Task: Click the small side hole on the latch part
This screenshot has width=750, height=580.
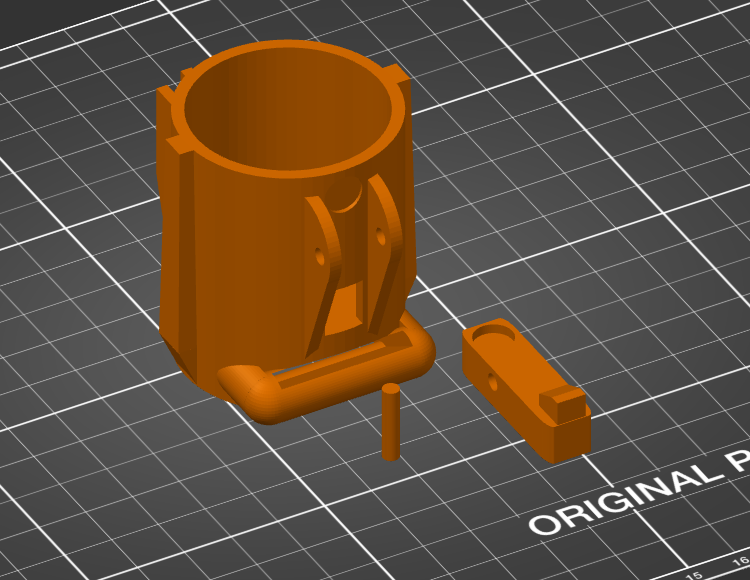Action: click(x=493, y=382)
